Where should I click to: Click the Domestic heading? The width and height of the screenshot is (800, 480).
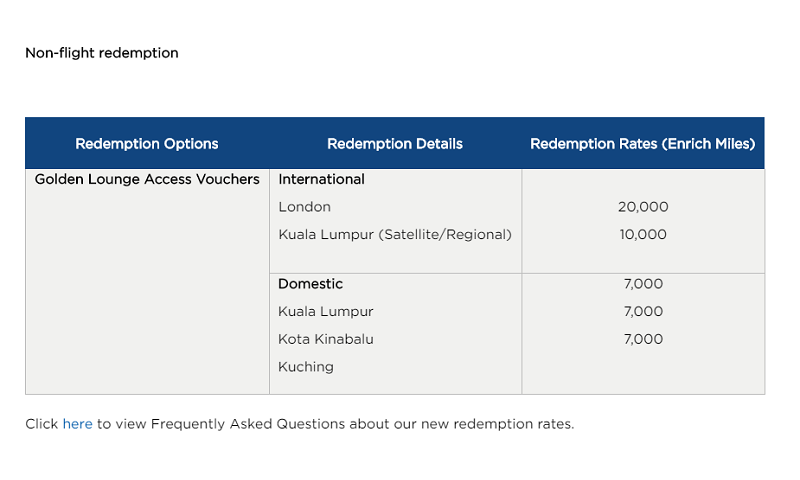pos(310,284)
